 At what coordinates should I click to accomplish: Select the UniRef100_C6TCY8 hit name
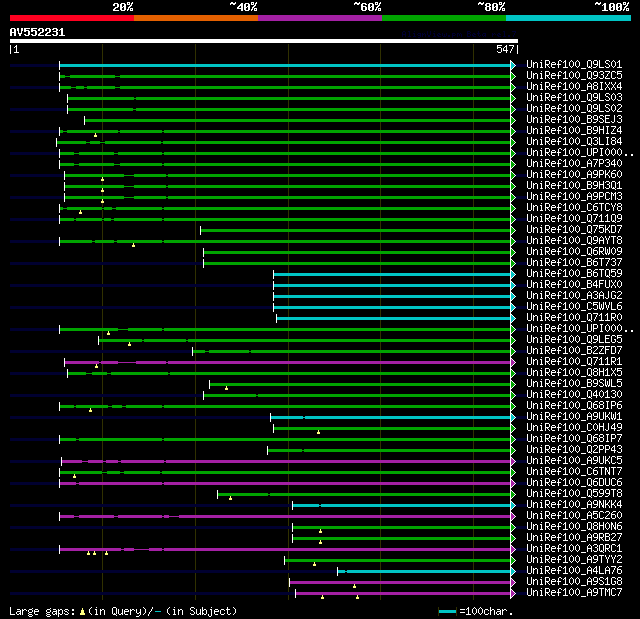574,208
